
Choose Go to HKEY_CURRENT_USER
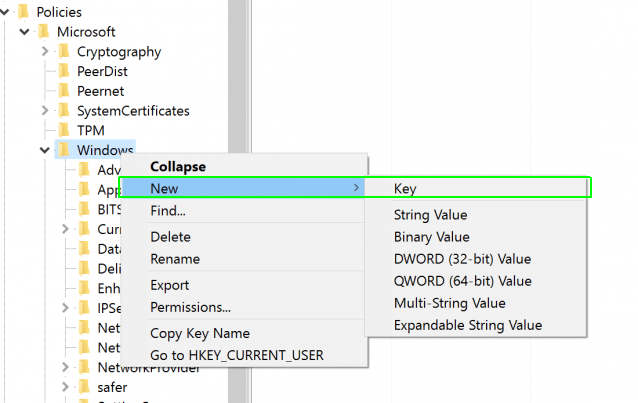[x=236, y=355]
